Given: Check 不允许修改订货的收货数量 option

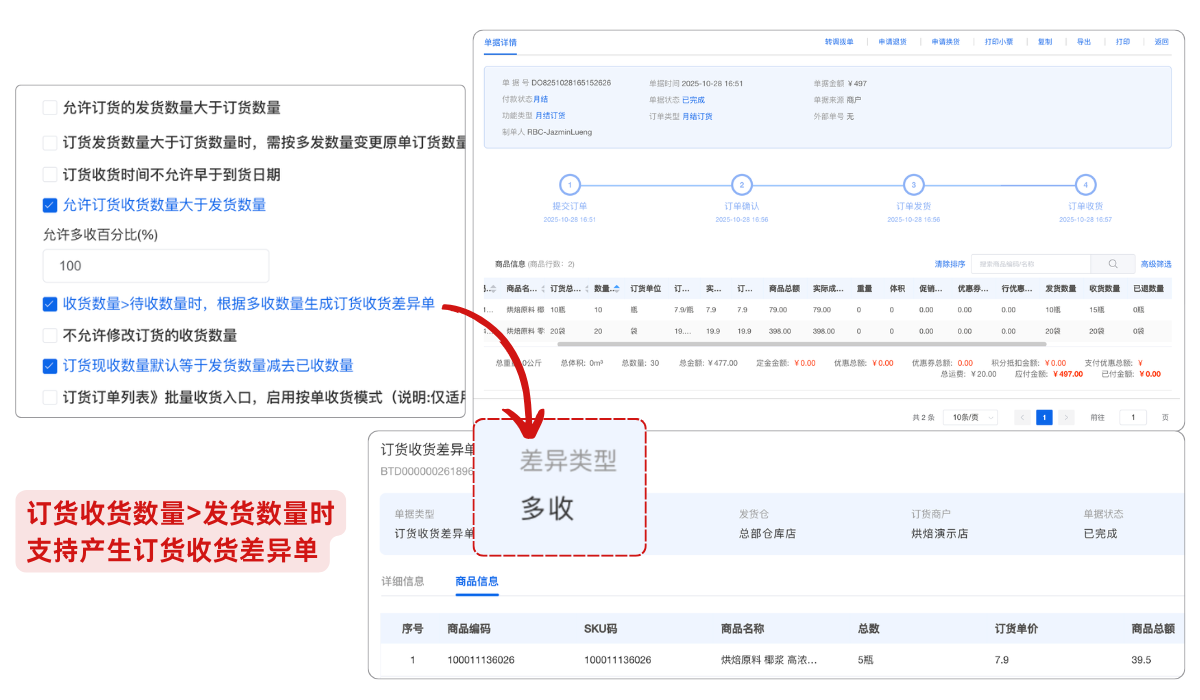Looking at the screenshot, I should (x=50, y=335).
